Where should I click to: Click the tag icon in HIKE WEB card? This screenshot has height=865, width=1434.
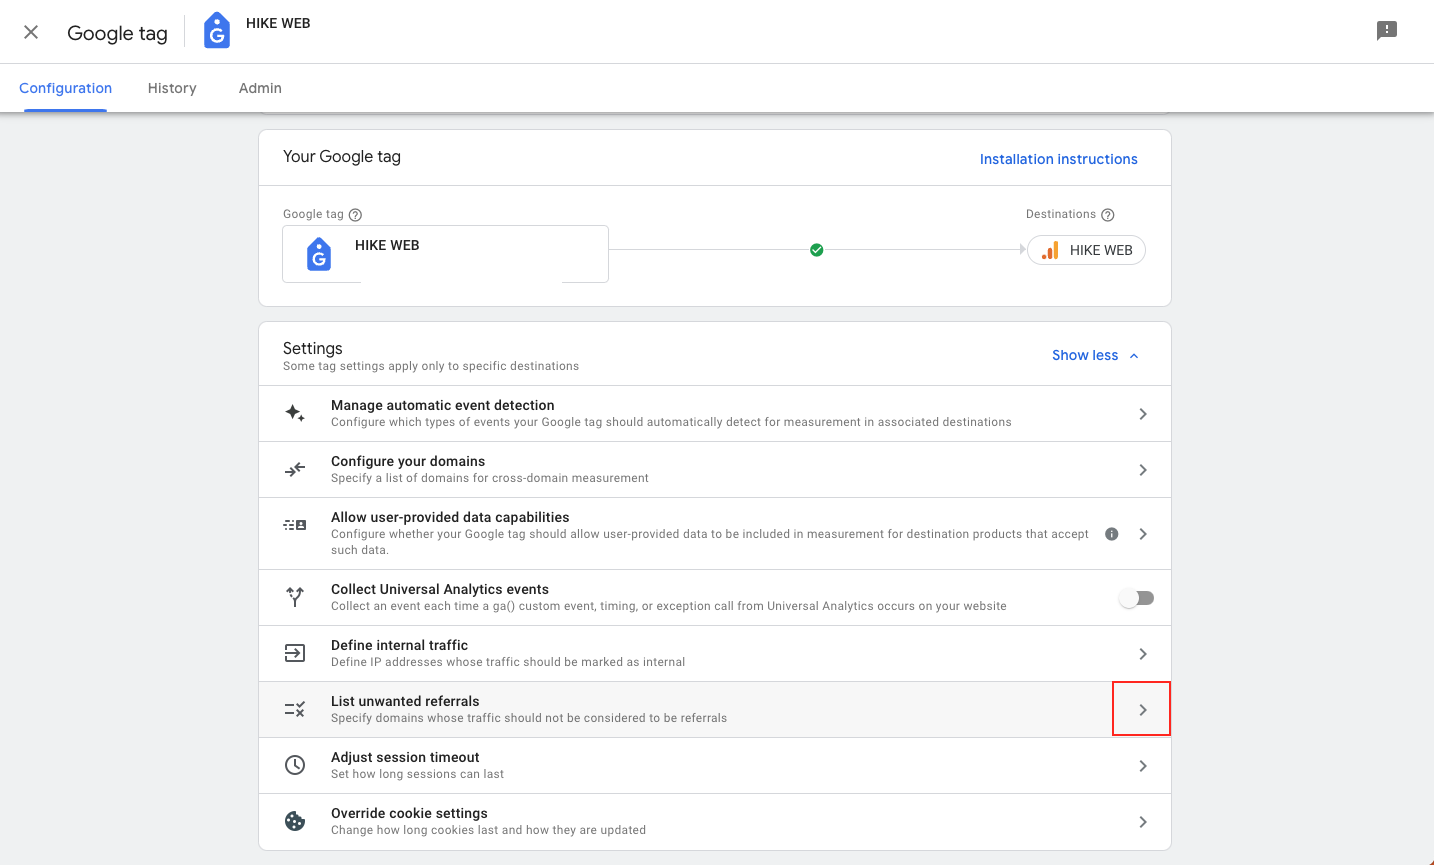(319, 254)
